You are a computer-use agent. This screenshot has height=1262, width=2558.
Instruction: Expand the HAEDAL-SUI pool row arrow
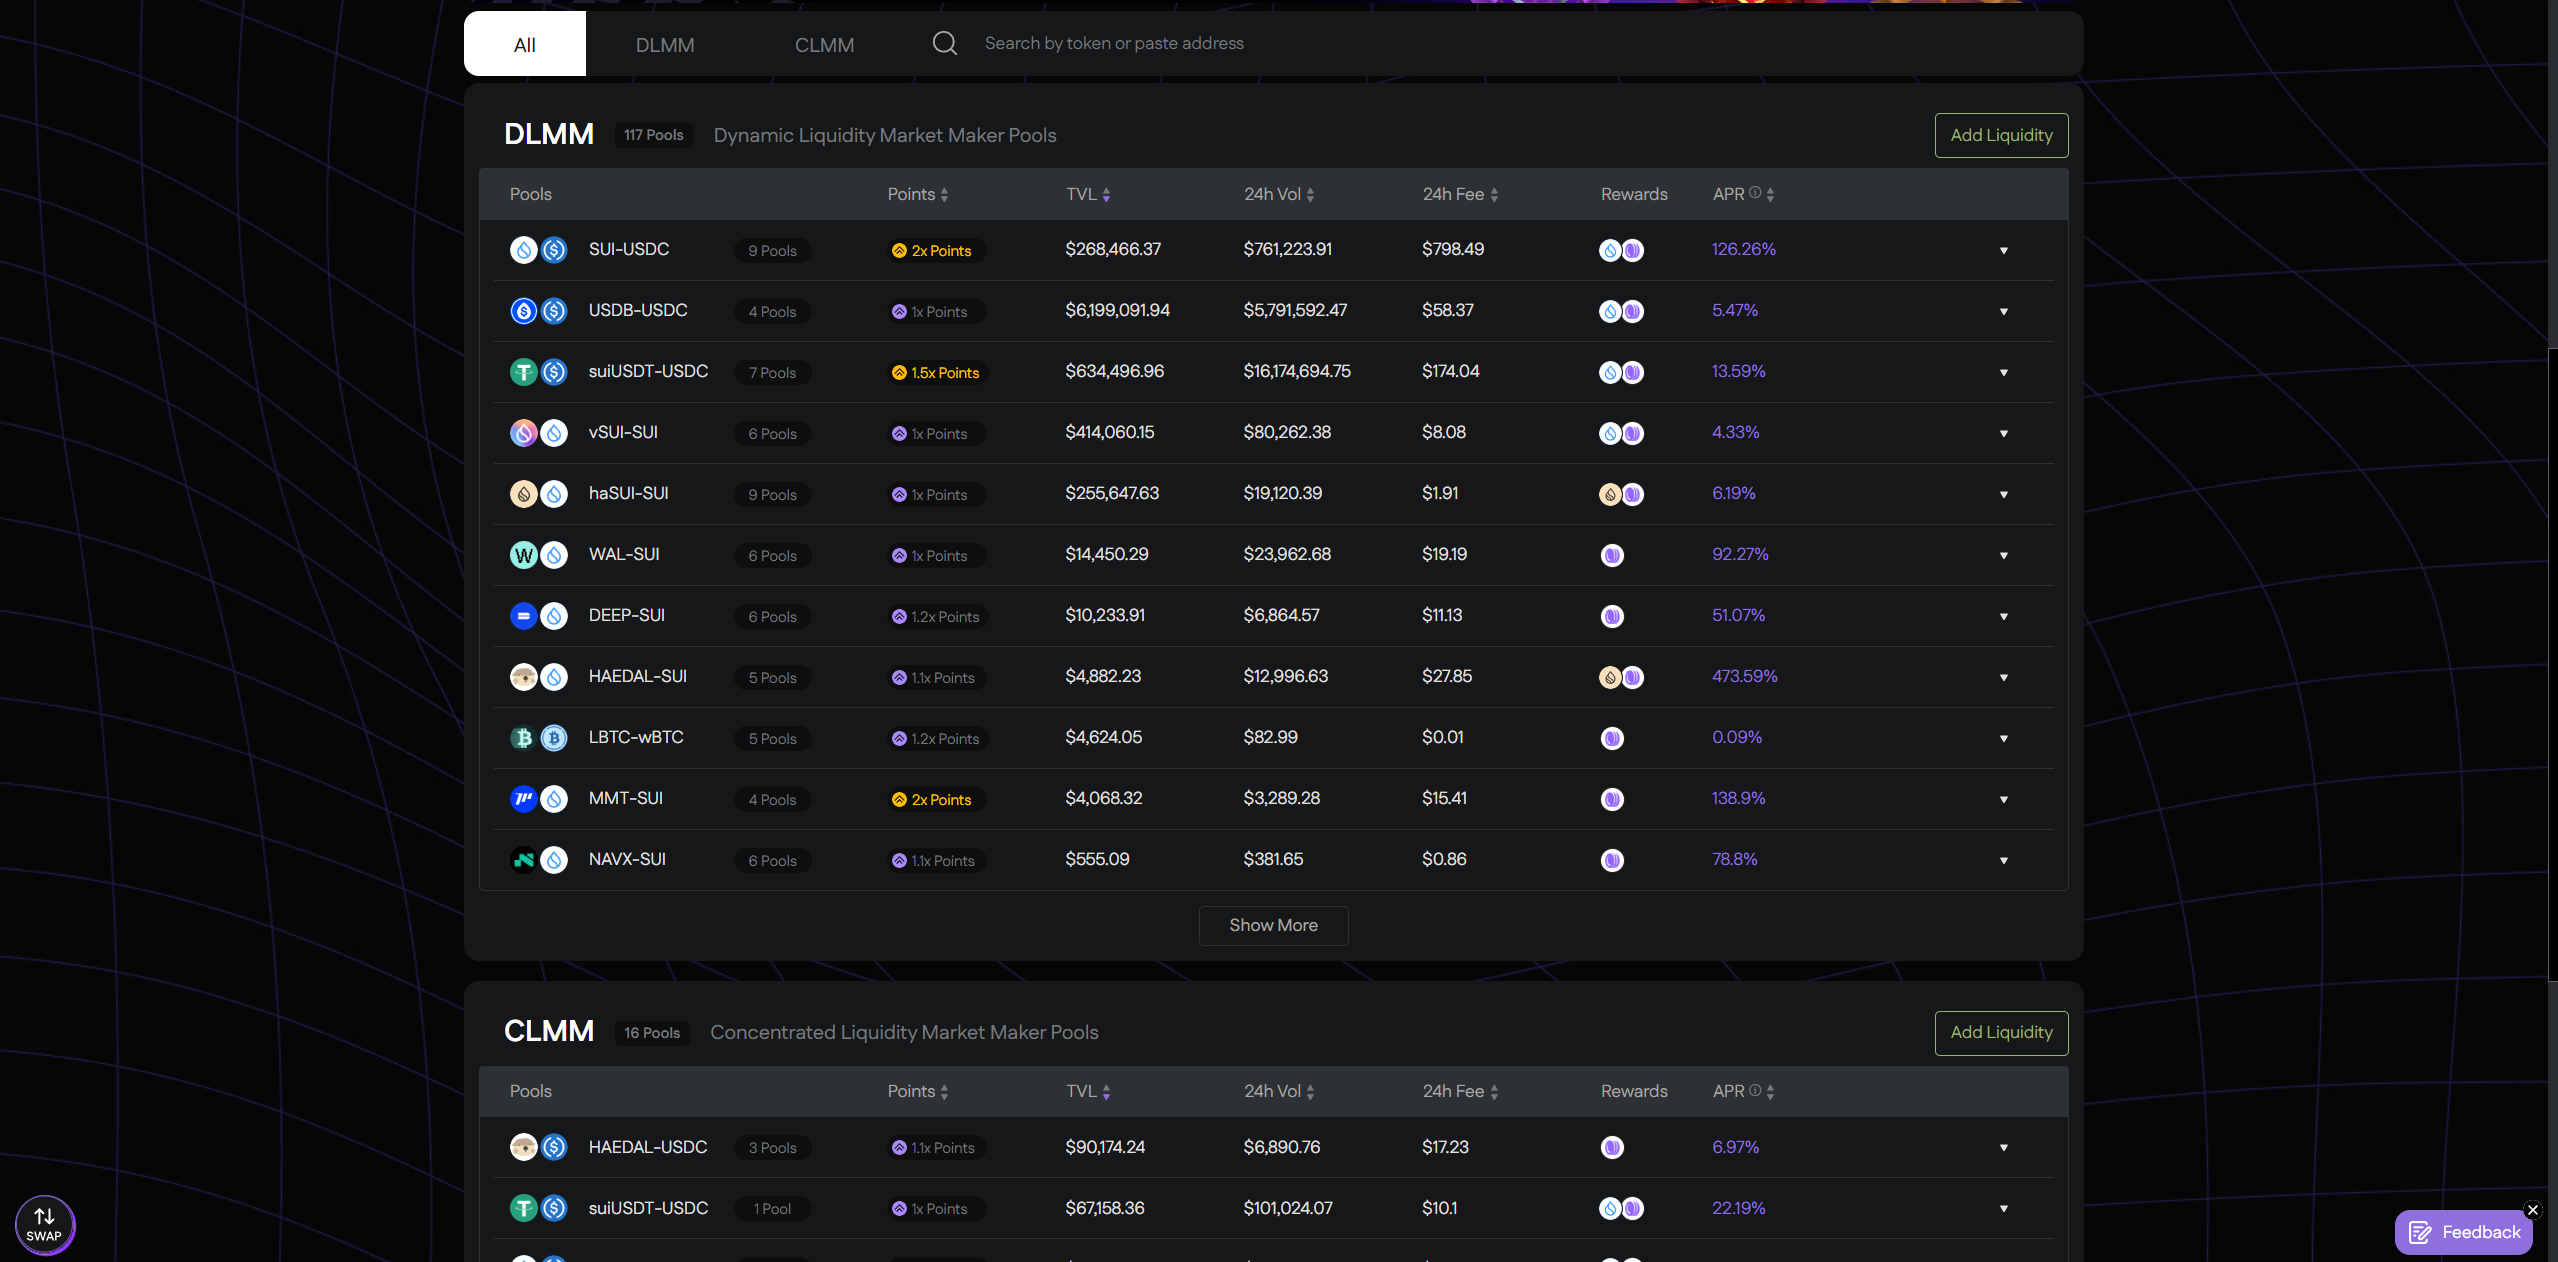click(2003, 677)
